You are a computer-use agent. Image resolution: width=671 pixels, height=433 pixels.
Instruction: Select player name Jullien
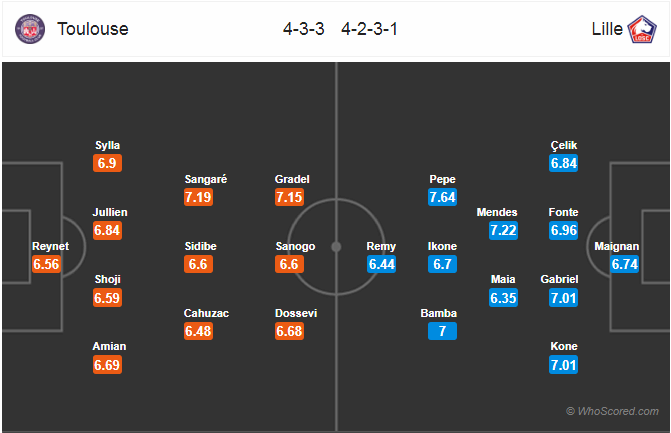point(110,212)
